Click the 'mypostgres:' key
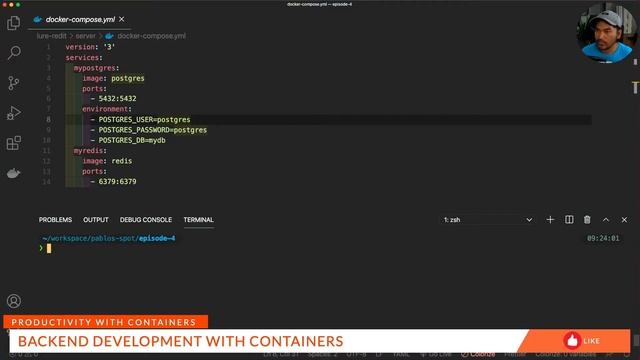The width and height of the screenshot is (640, 360). (96, 68)
